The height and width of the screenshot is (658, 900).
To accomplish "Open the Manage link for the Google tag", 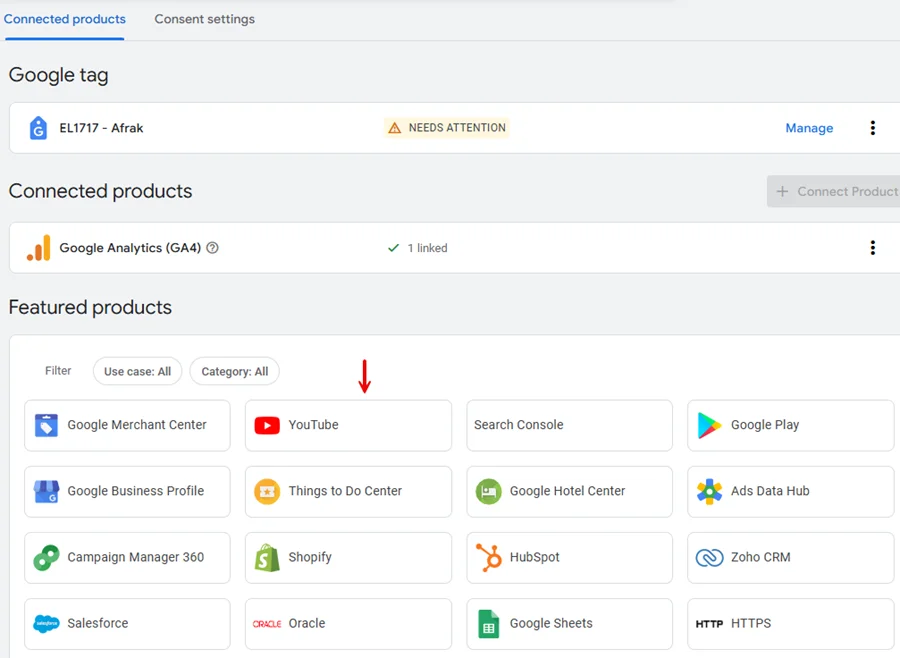I will click(x=809, y=128).
